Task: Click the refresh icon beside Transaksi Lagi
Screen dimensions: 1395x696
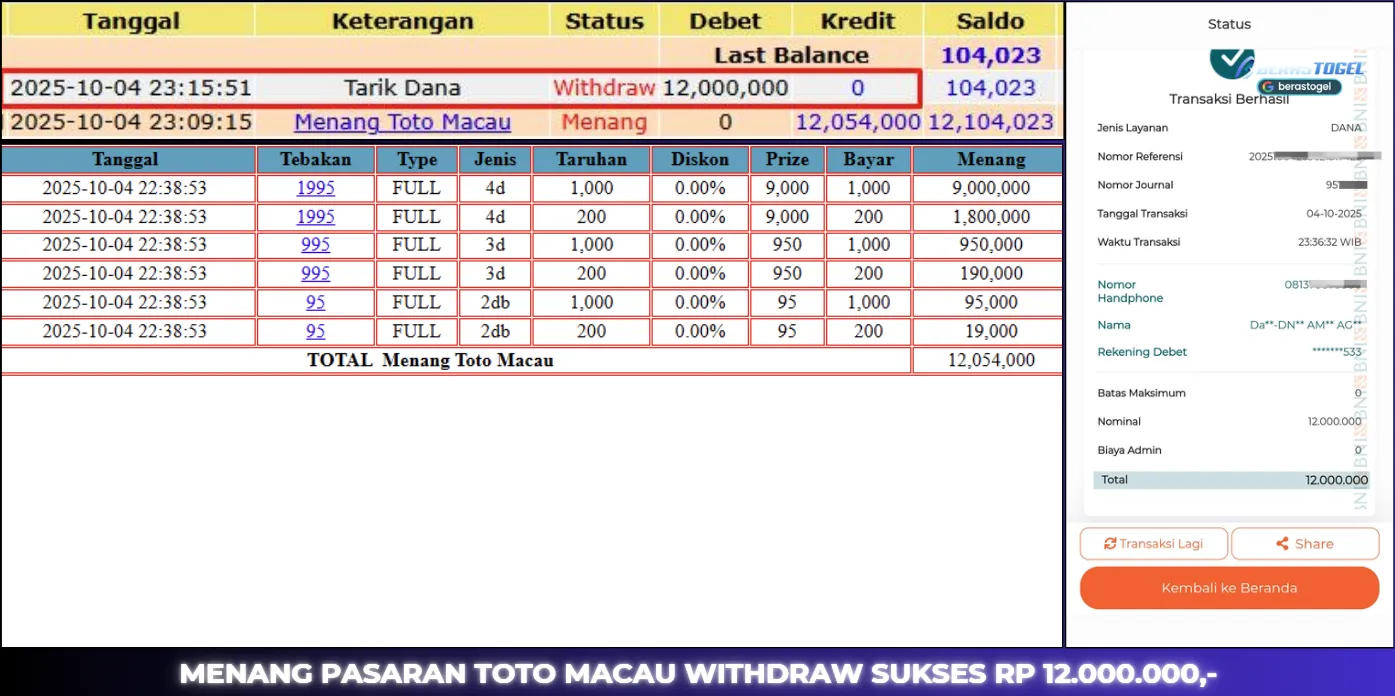Action: tap(1110, 544)
